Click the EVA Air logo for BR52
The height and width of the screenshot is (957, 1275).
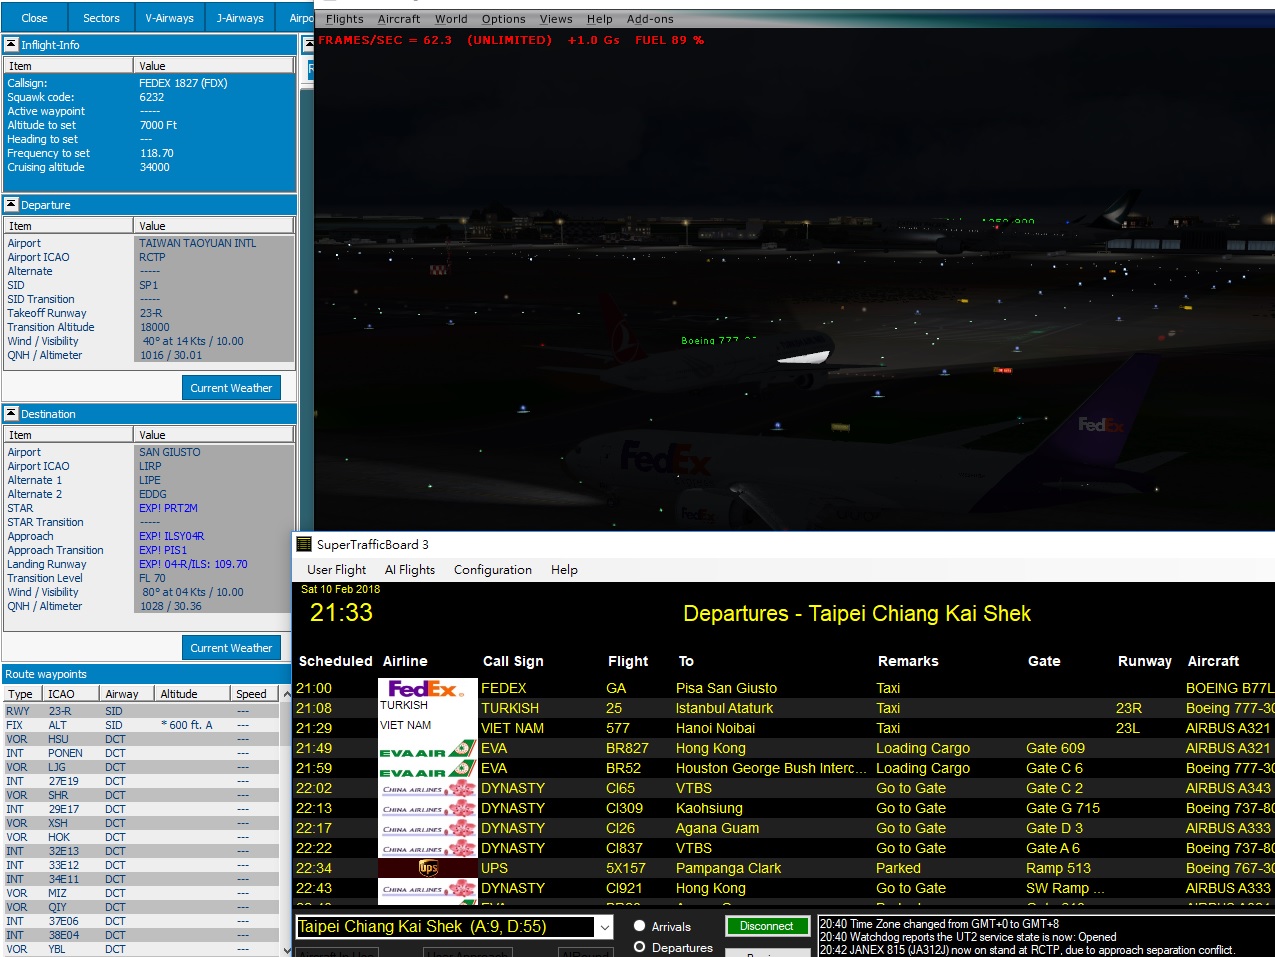coord(427,769)
